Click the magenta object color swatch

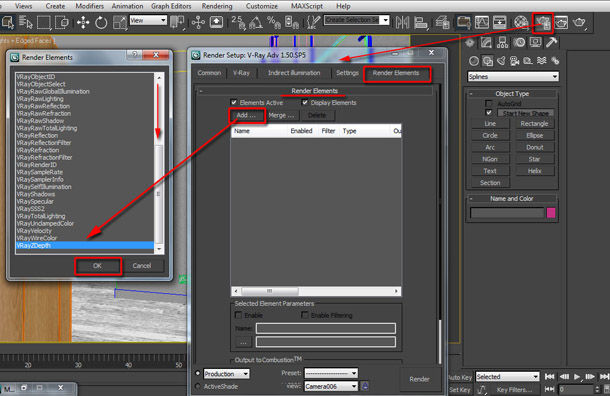point(551,213)
